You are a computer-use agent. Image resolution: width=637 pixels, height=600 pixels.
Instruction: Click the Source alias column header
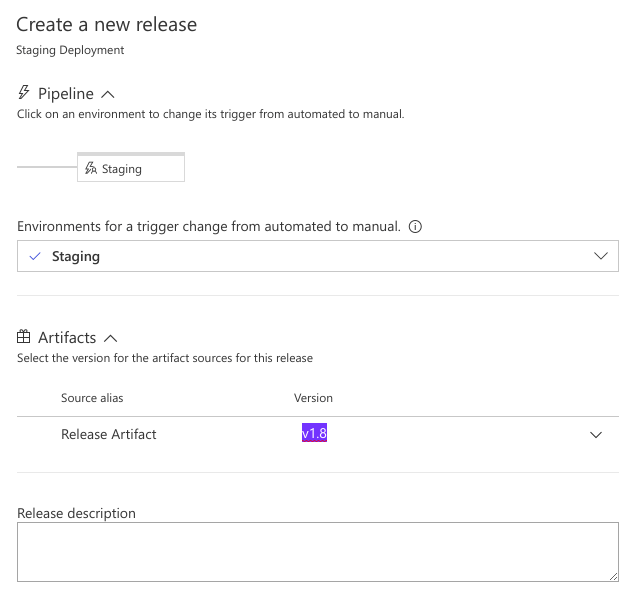(92, 398)
